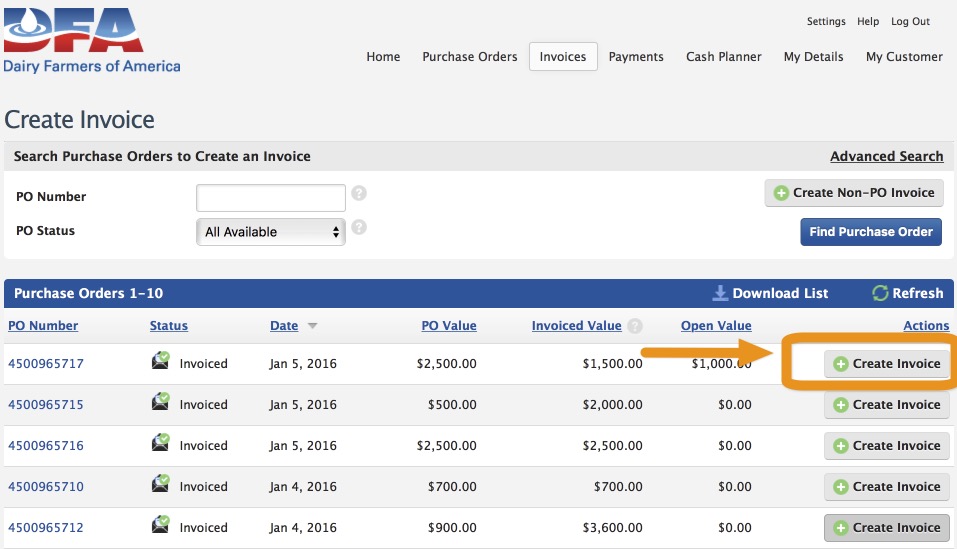This screenshot has width=957, height=549.
Task: Click the DFA Dairy Farmers of America logo
Action: point(91,40)
